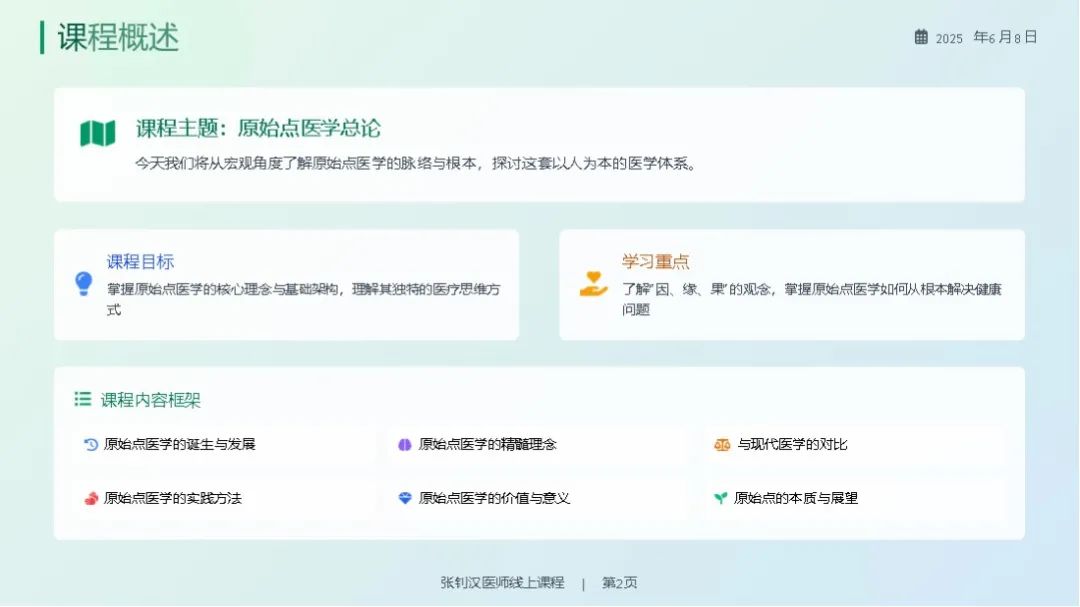Click the blue lightbulb icon for 课程目标
Screen dimensions: 1080x607
click(x=84, y=284)
